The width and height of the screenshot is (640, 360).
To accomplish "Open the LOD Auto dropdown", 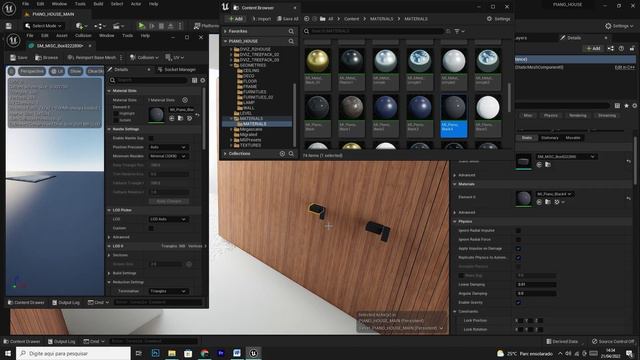I will (x=168, y=219).
